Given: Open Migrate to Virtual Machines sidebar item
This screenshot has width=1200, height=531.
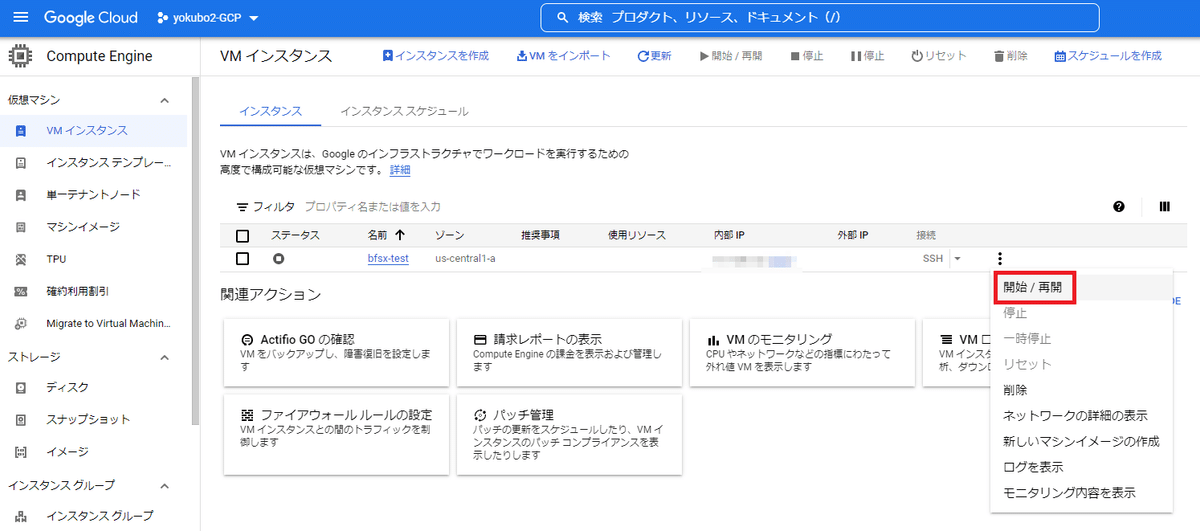Looking at the screenshot, I should pos(94,323).
